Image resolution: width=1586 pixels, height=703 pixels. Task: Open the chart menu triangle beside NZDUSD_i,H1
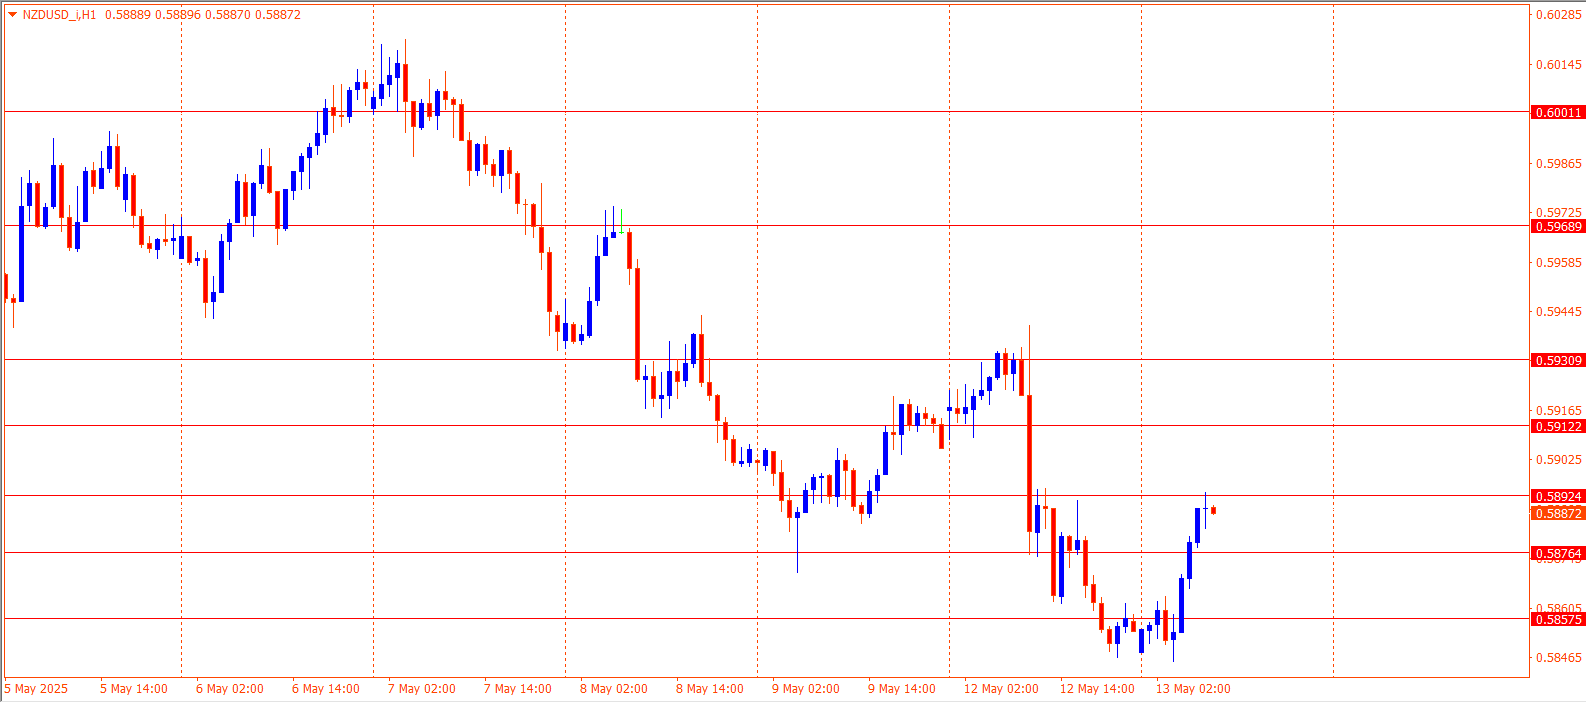[x=12, y=15]
